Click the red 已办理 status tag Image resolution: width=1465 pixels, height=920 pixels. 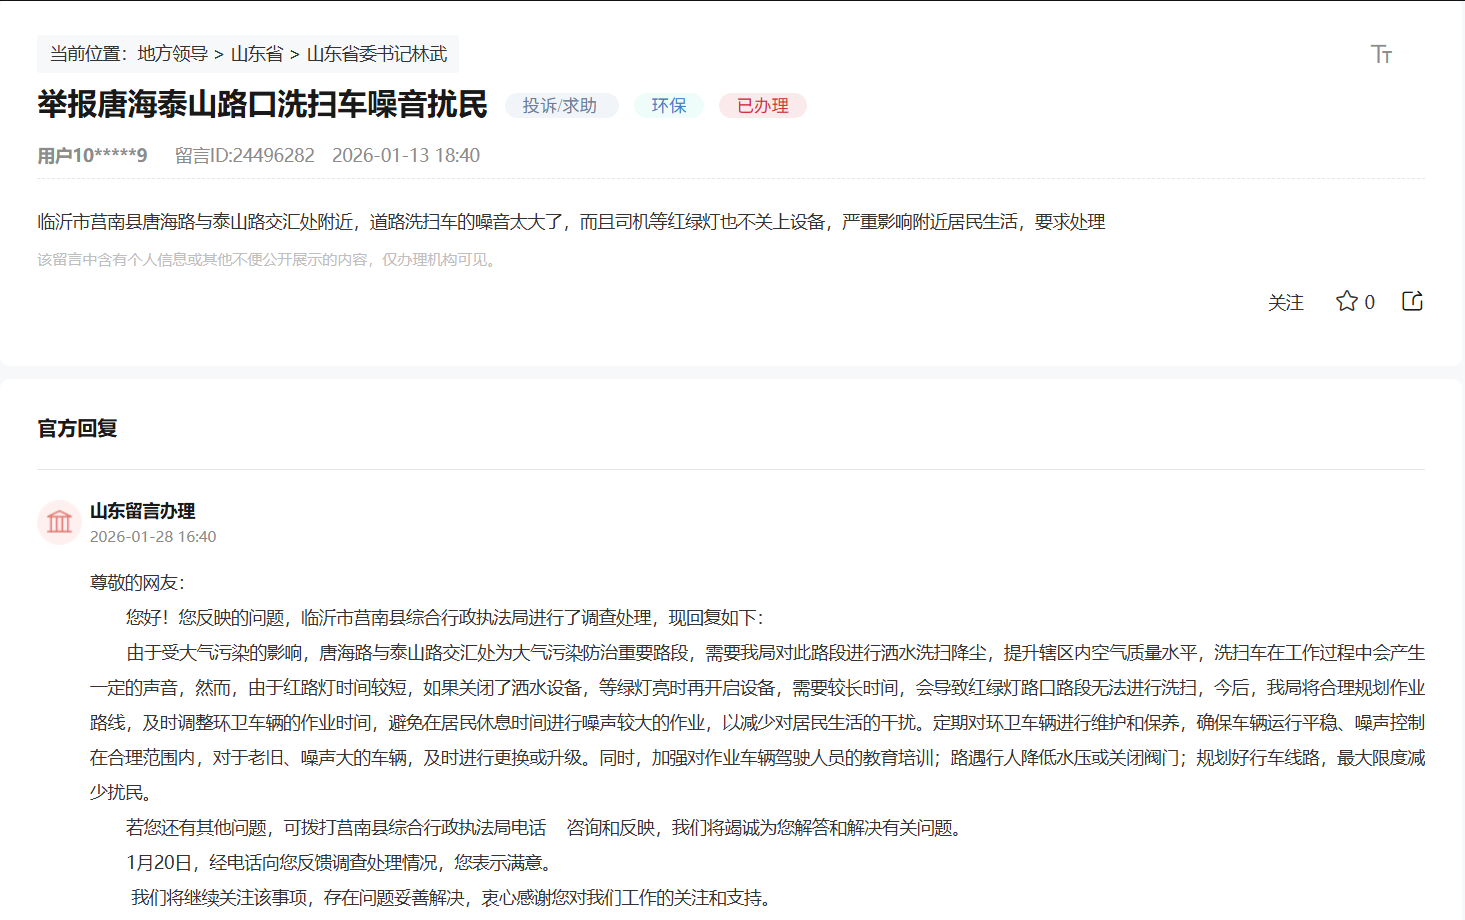tap(762, 105)
